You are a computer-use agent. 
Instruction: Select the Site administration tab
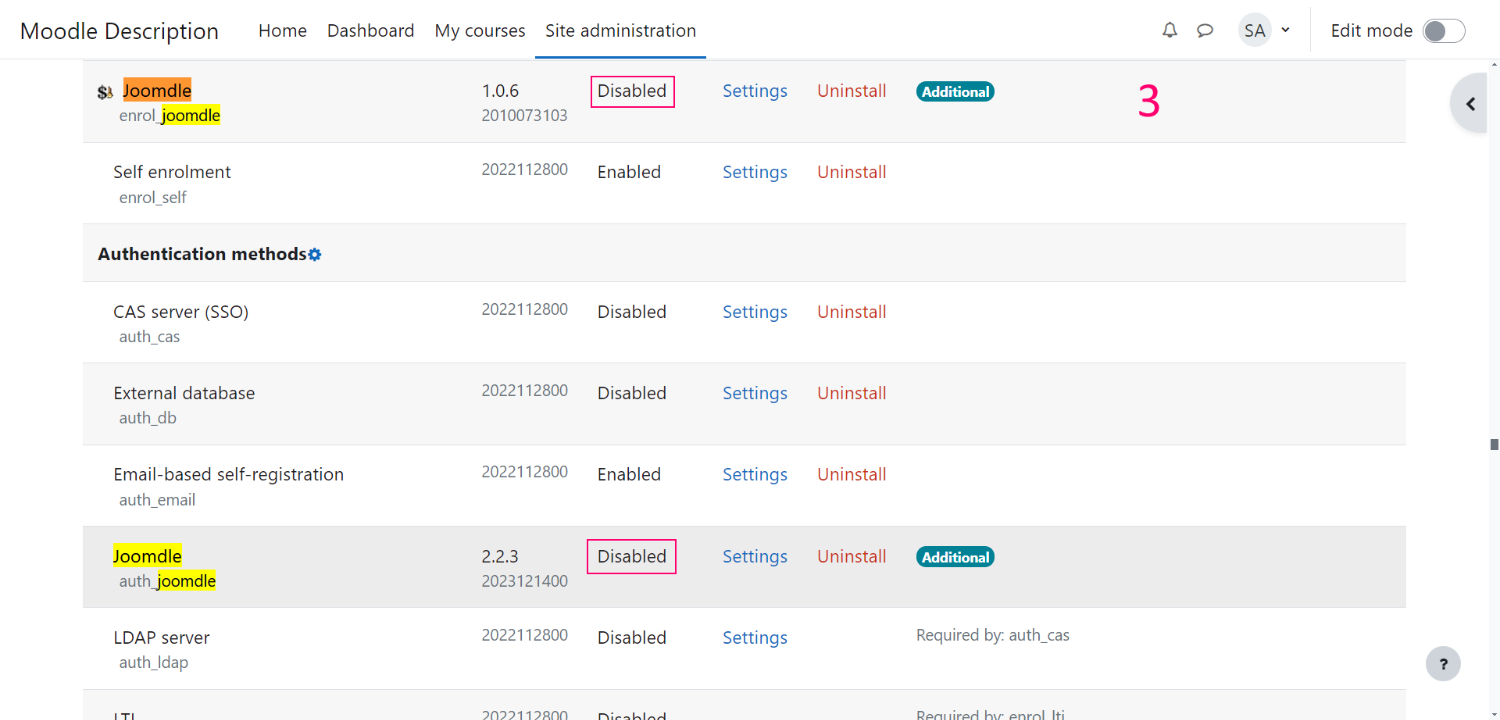(x=621, y=31)
